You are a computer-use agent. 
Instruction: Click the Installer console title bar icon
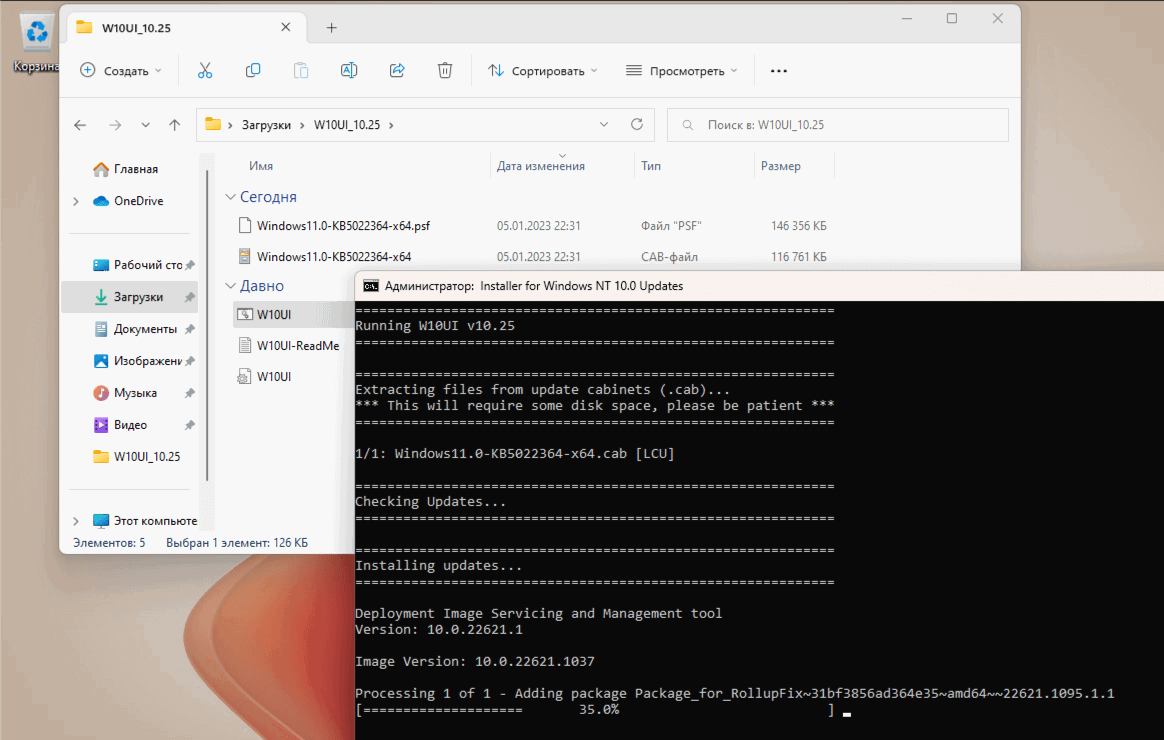coord(370,286)
